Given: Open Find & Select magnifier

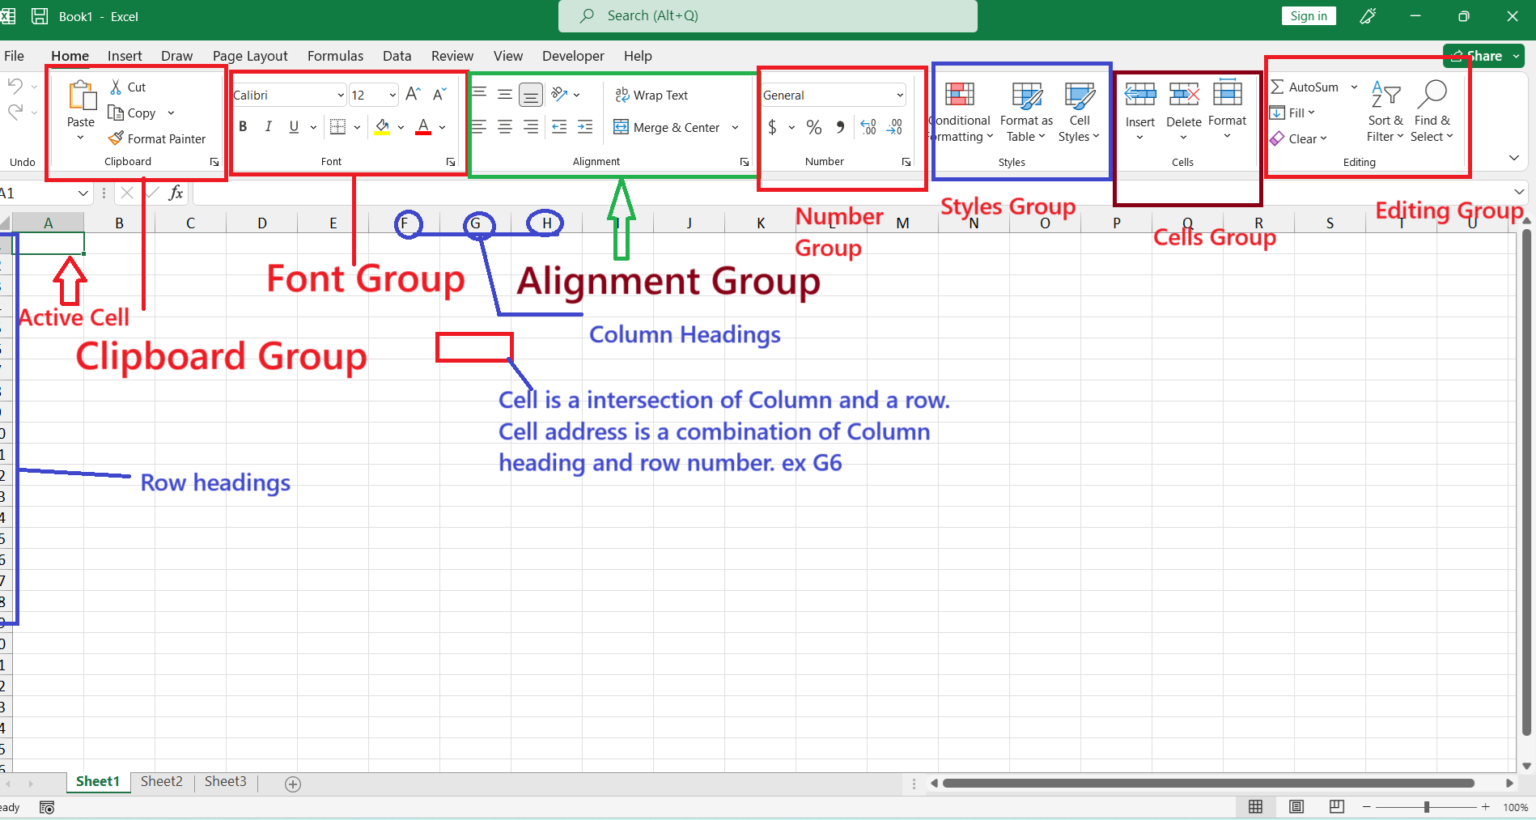Looking at the screenshot, I should coord(1432,111).
